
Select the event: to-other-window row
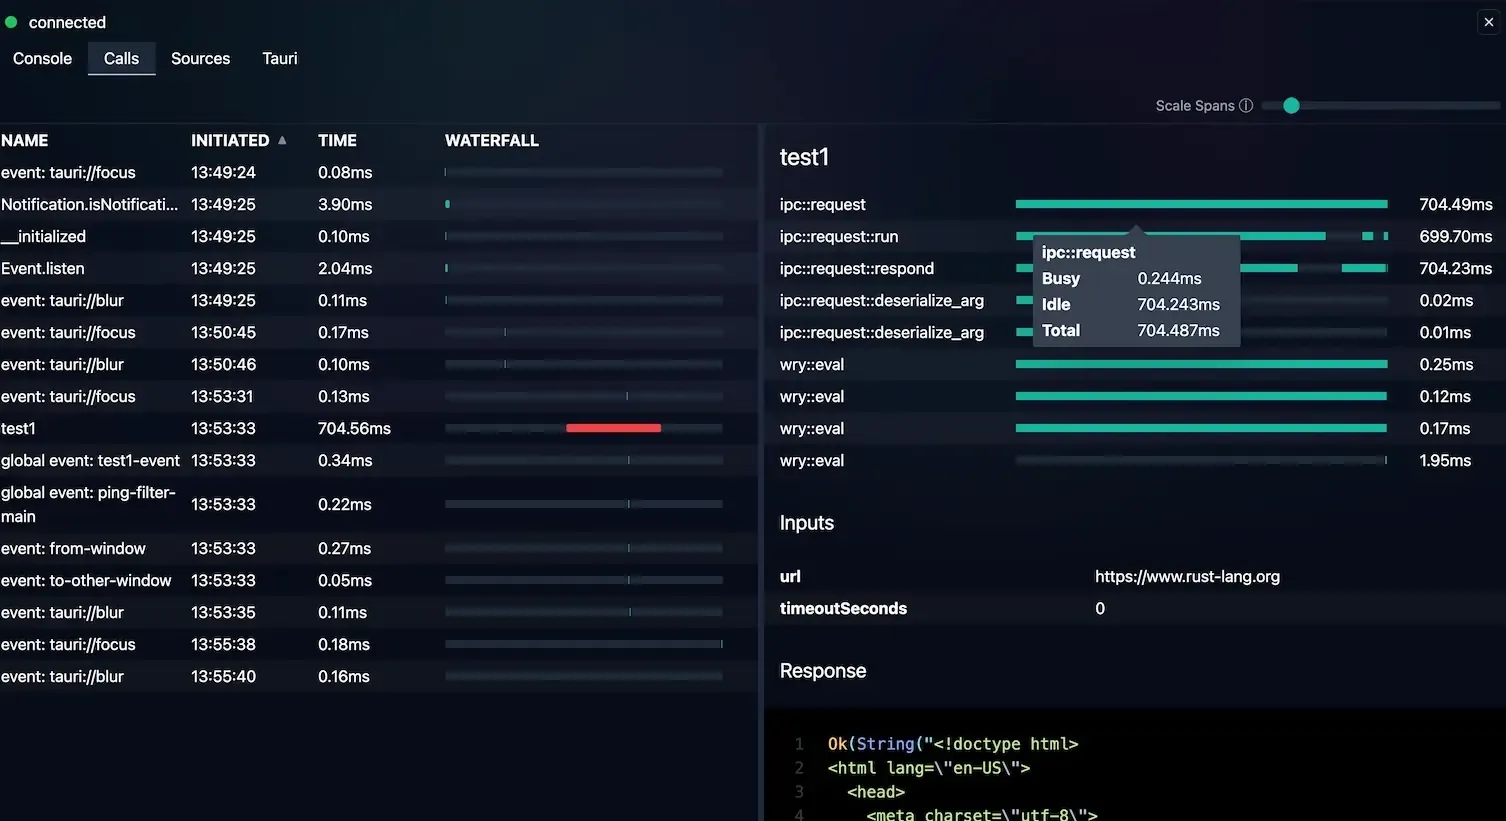378,580
